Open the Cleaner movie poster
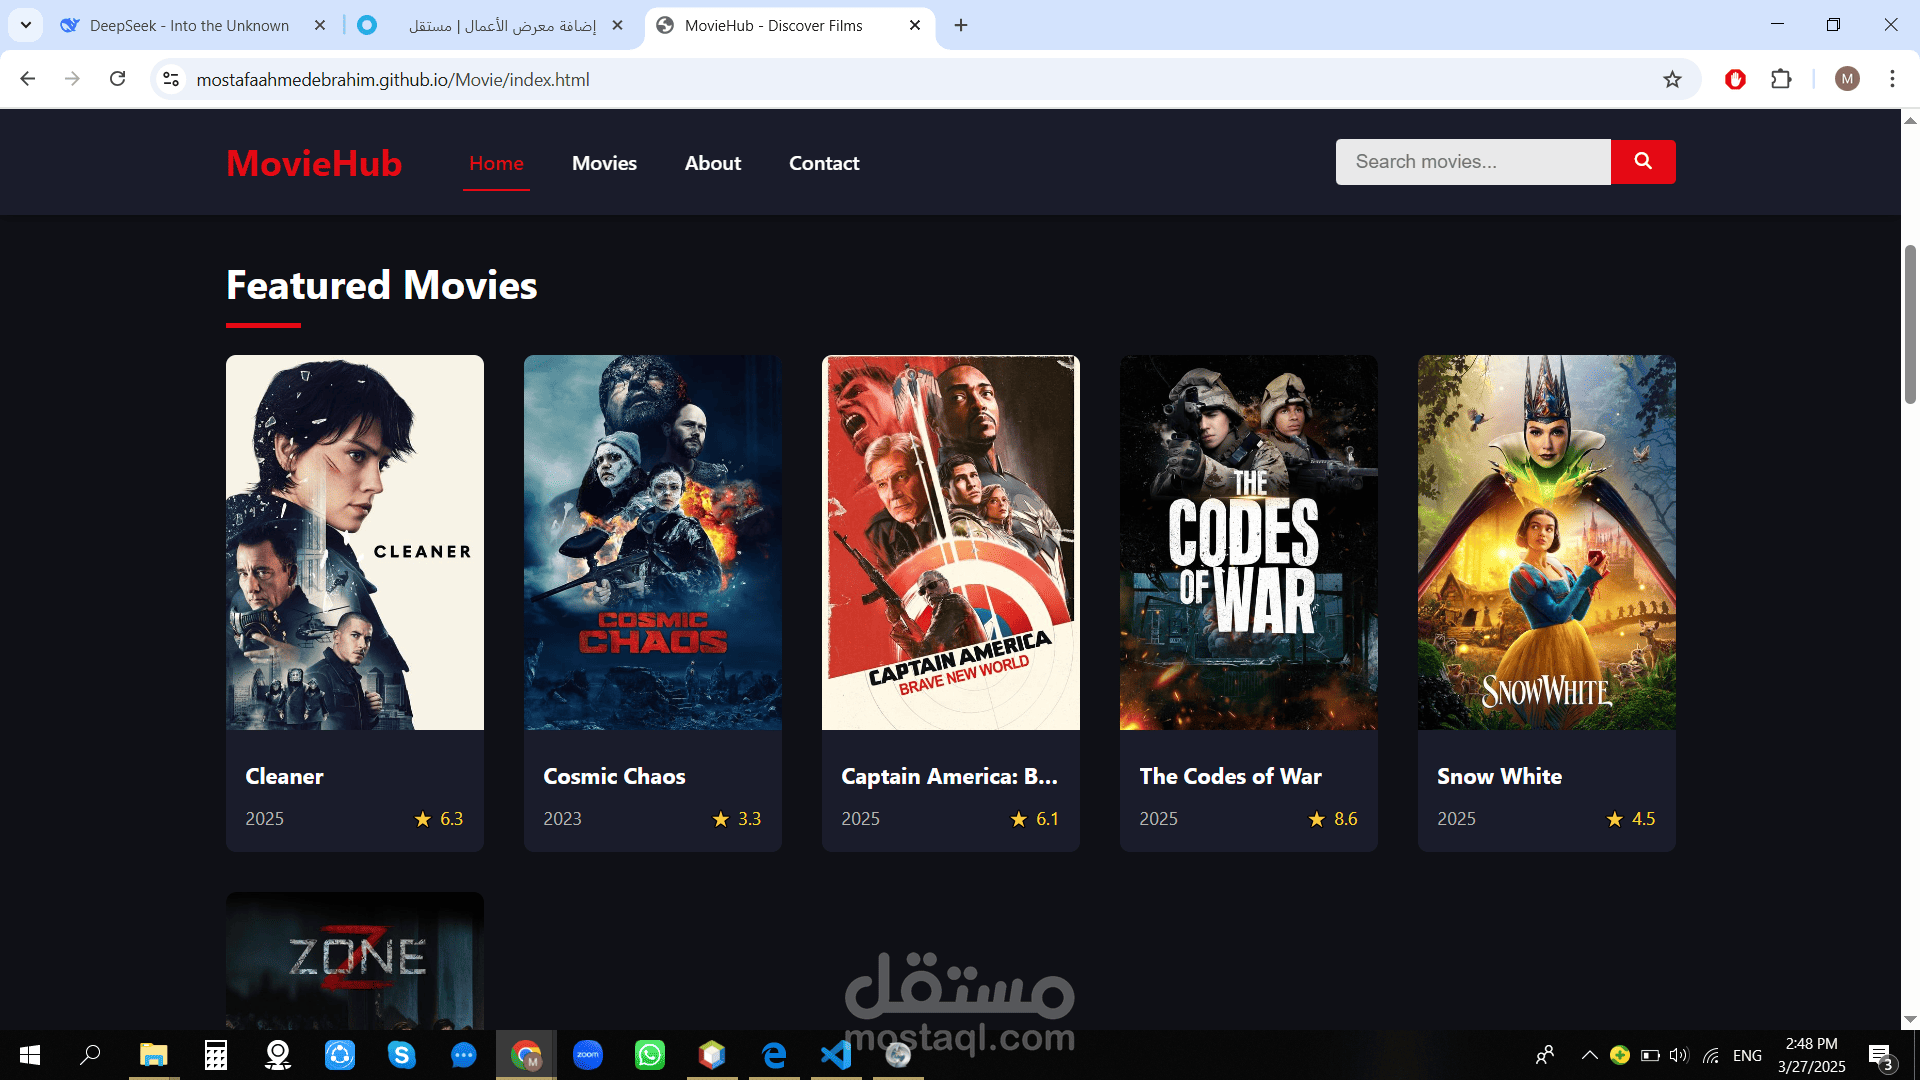 tap(355, 542)
